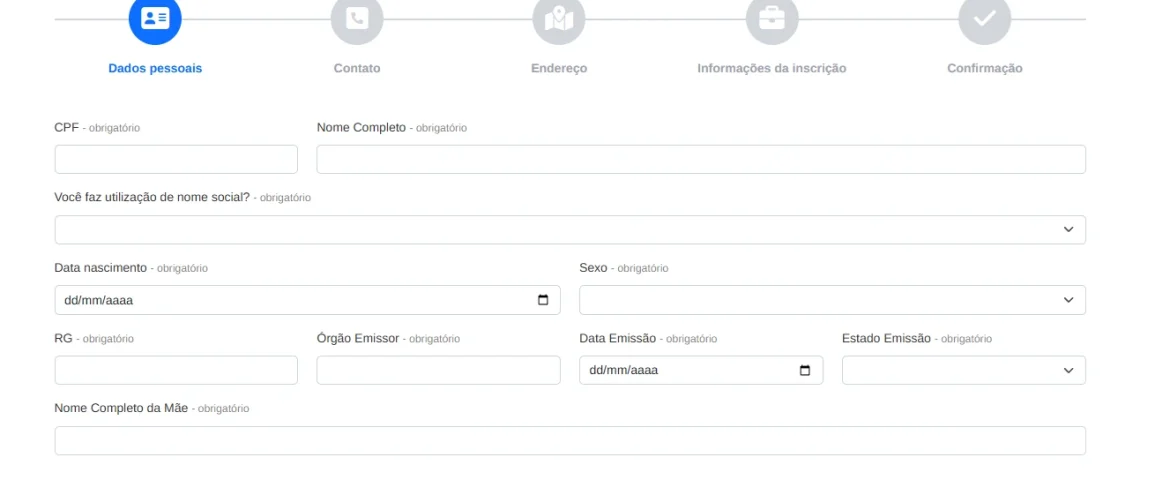Focus the CPF input field
The width and height of the screenshot is (1170, 480).
(176, 160)
